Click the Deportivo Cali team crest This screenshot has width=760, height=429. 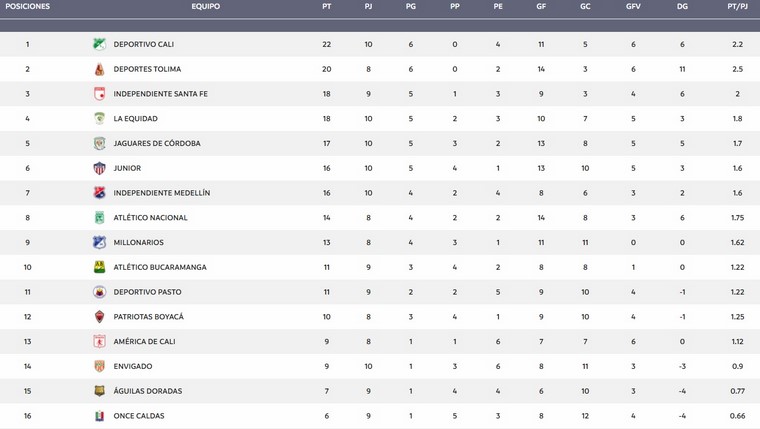[x=99, y=44]
